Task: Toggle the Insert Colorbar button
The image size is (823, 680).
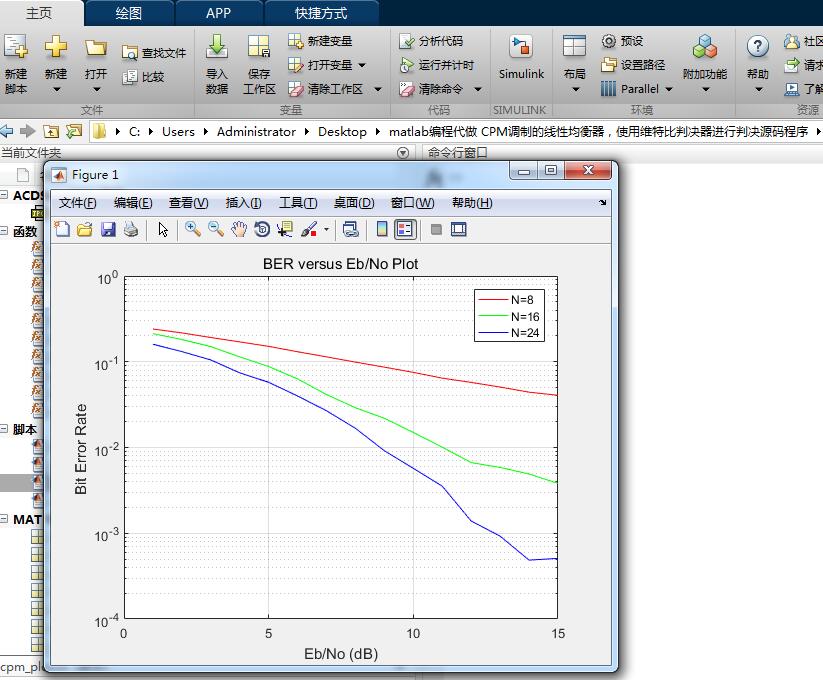Action: [x=382, y=229]
